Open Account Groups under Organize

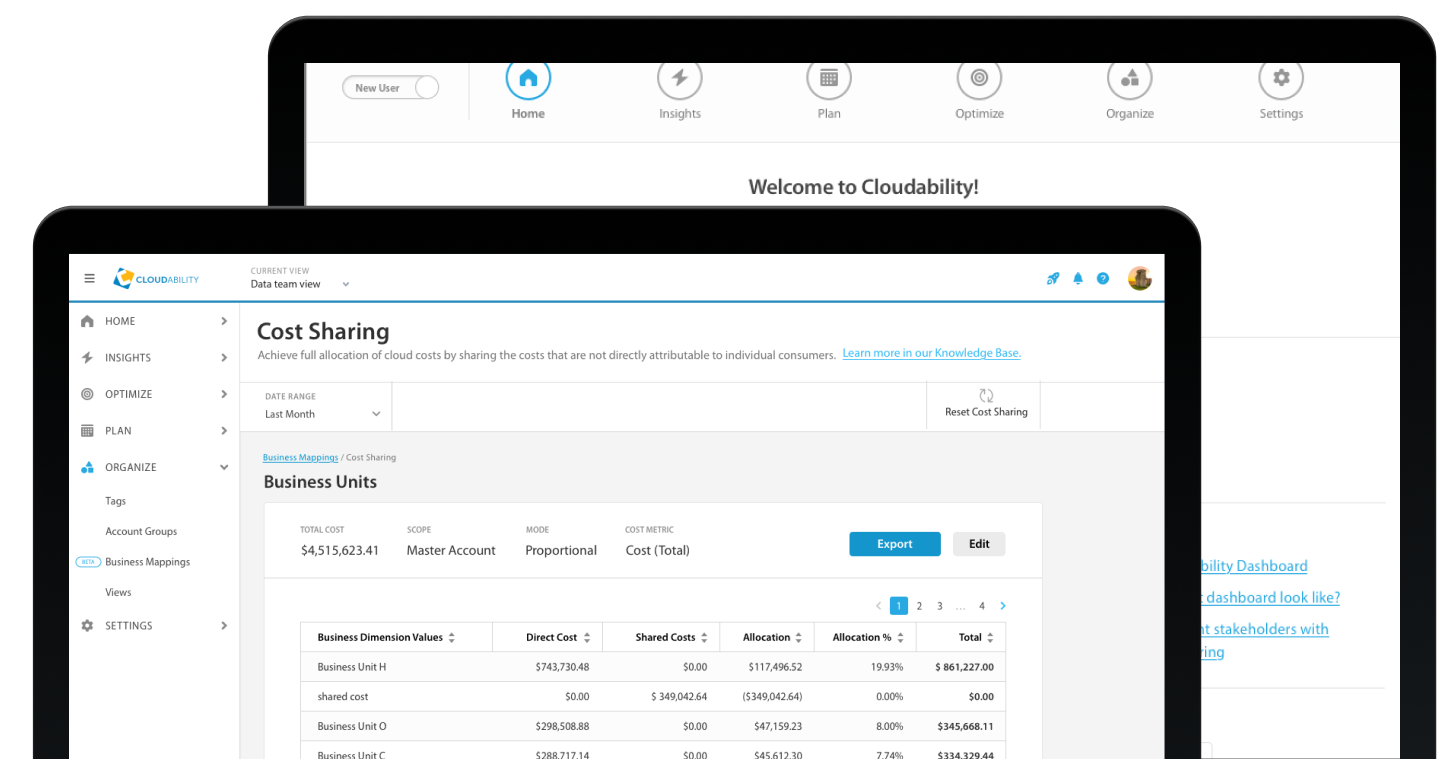(141, 532)
